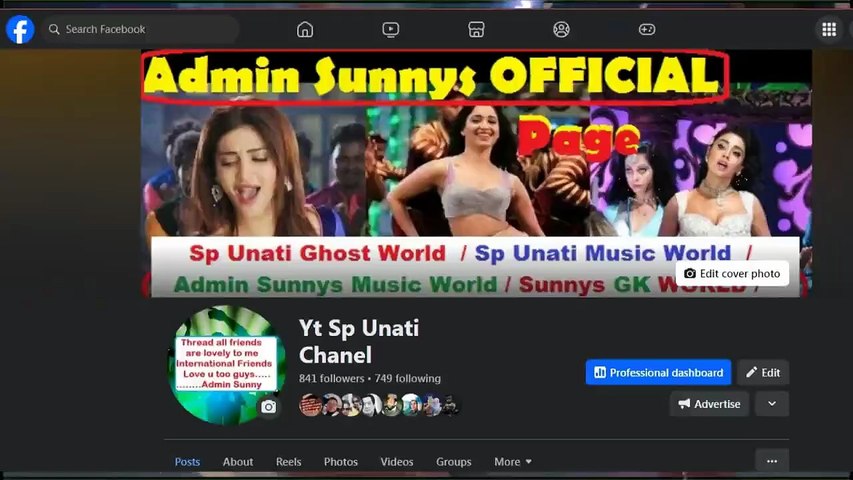Click Edit cover photo button
Viewport: 853px width, 480px height.
tap(732, 274)
